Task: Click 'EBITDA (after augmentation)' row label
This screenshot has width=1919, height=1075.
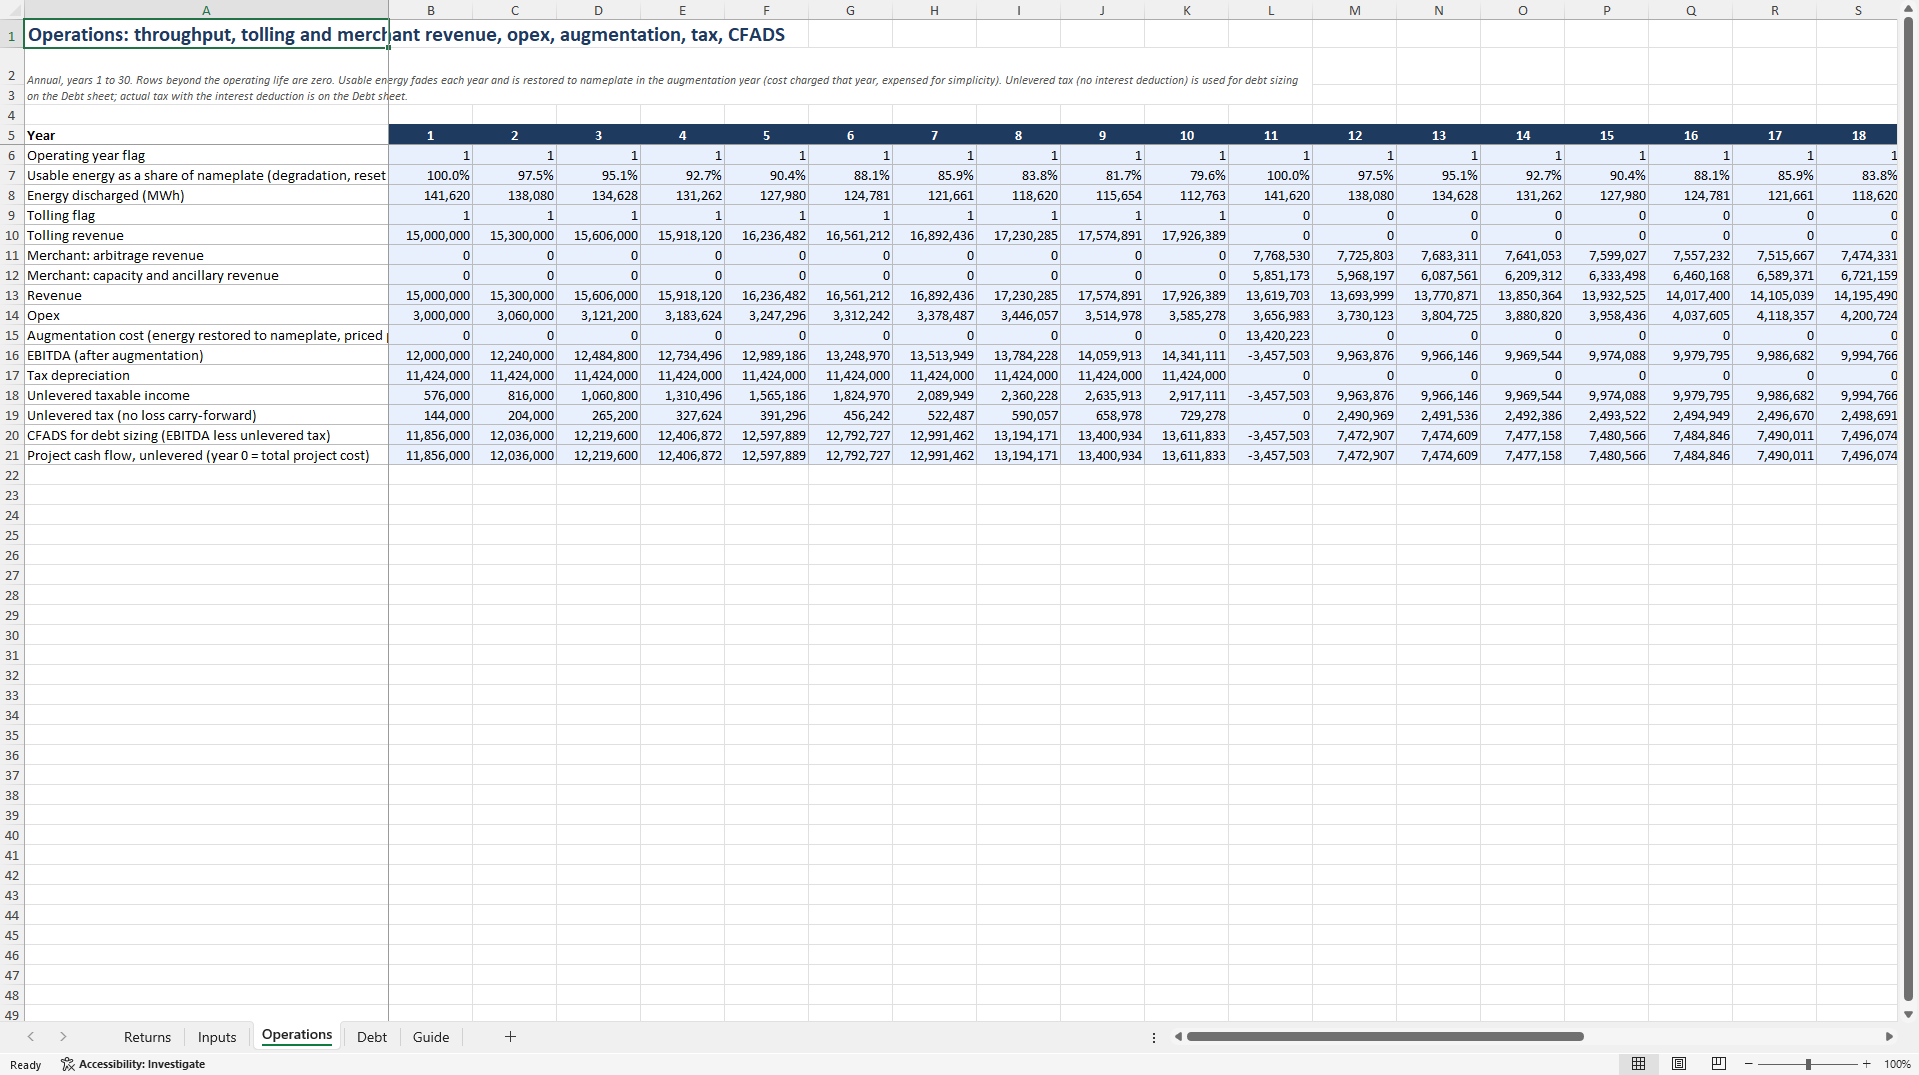Action: click(206, 355)
